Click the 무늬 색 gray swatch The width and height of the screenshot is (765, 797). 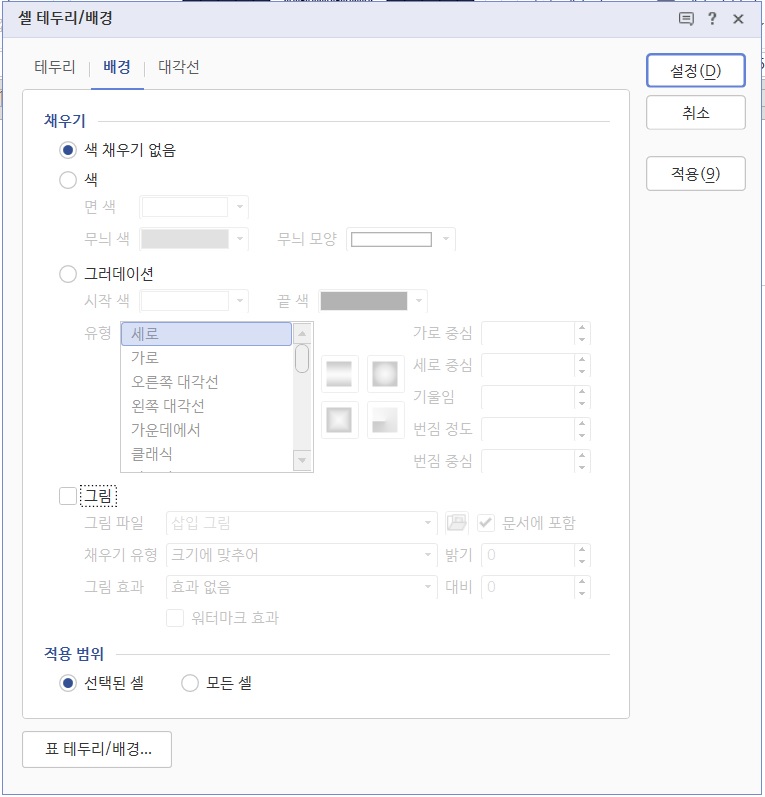pyautogui.click(x=185, y=239)
